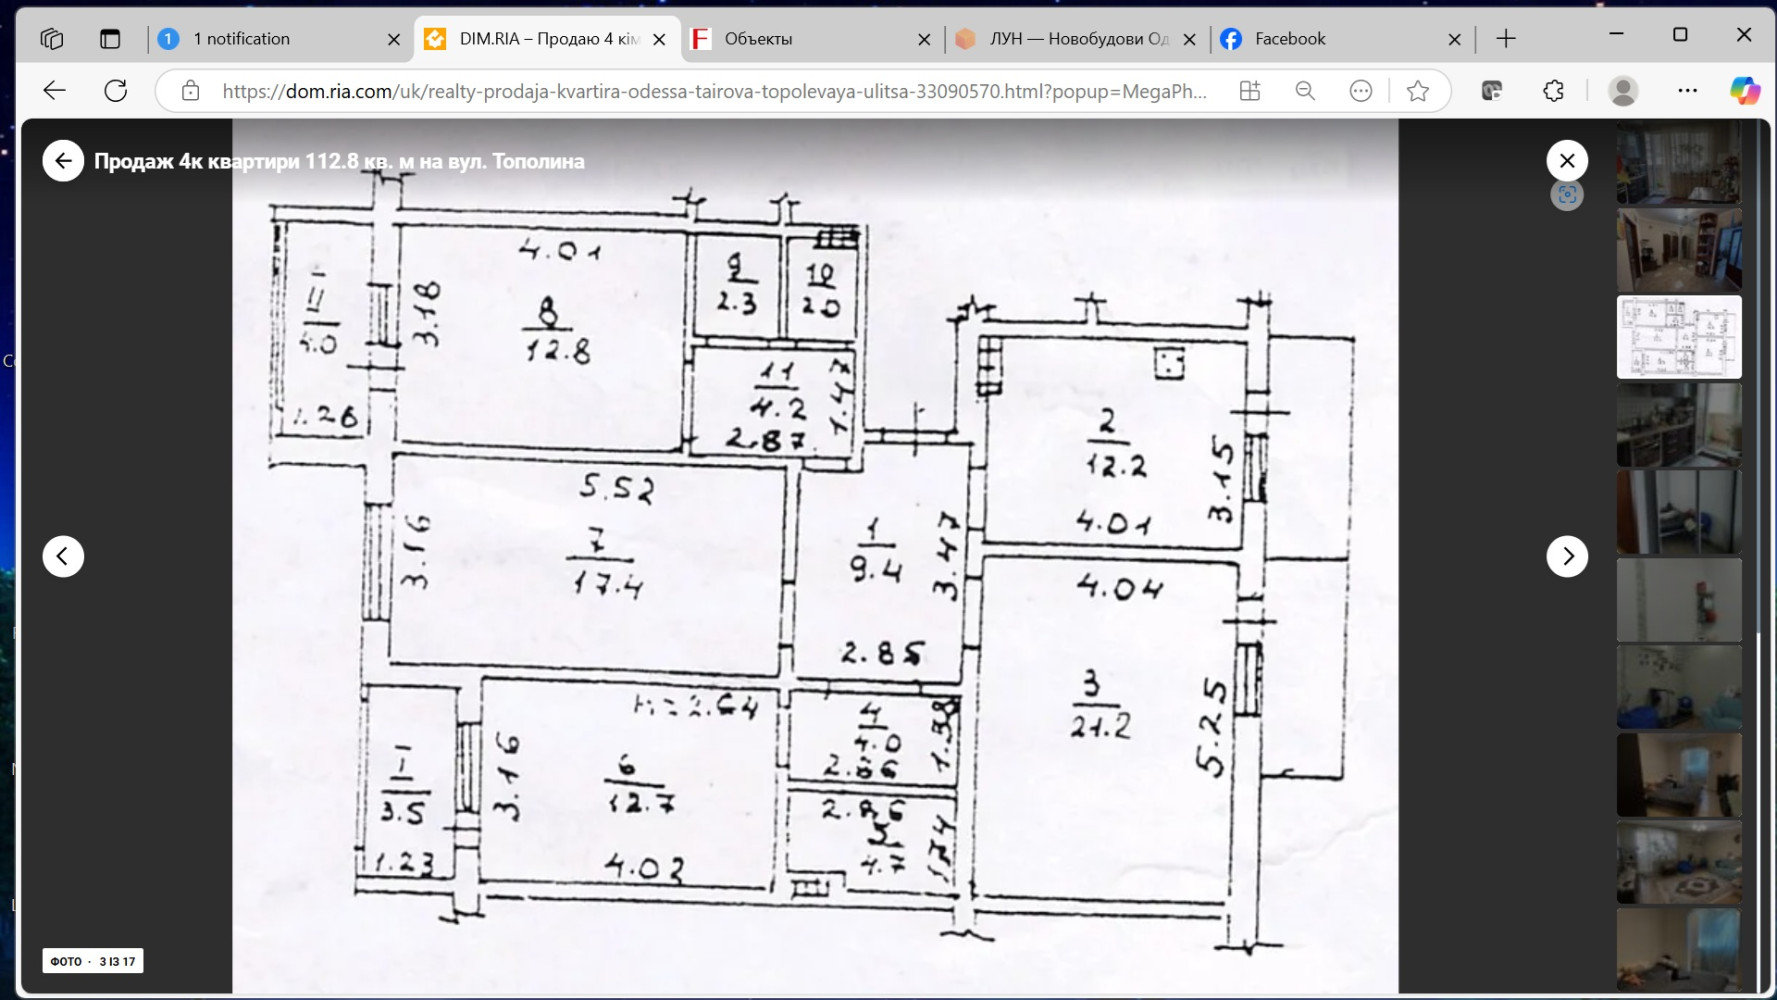Open the bottom thumbnail with the blue curtains
The image size is (1777, 1000).
click(1679, 950)
